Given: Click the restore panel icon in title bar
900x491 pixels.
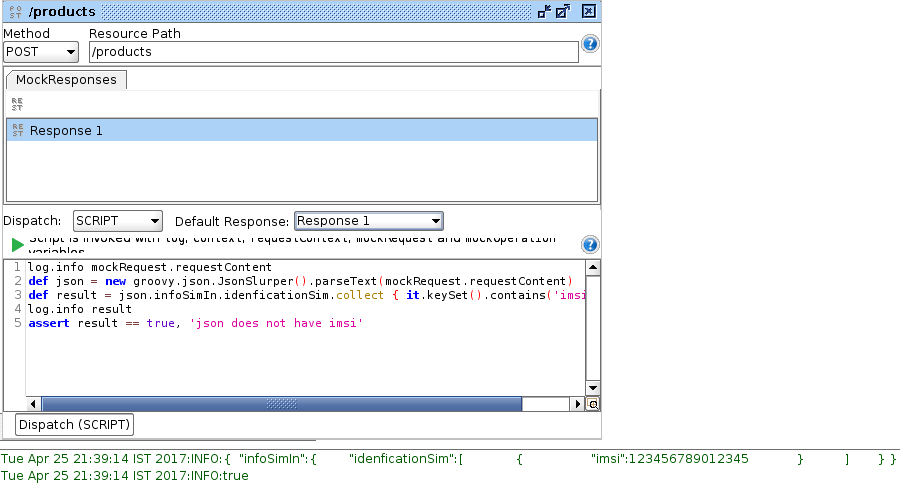Looking at the screenshot, I should 544,11.
